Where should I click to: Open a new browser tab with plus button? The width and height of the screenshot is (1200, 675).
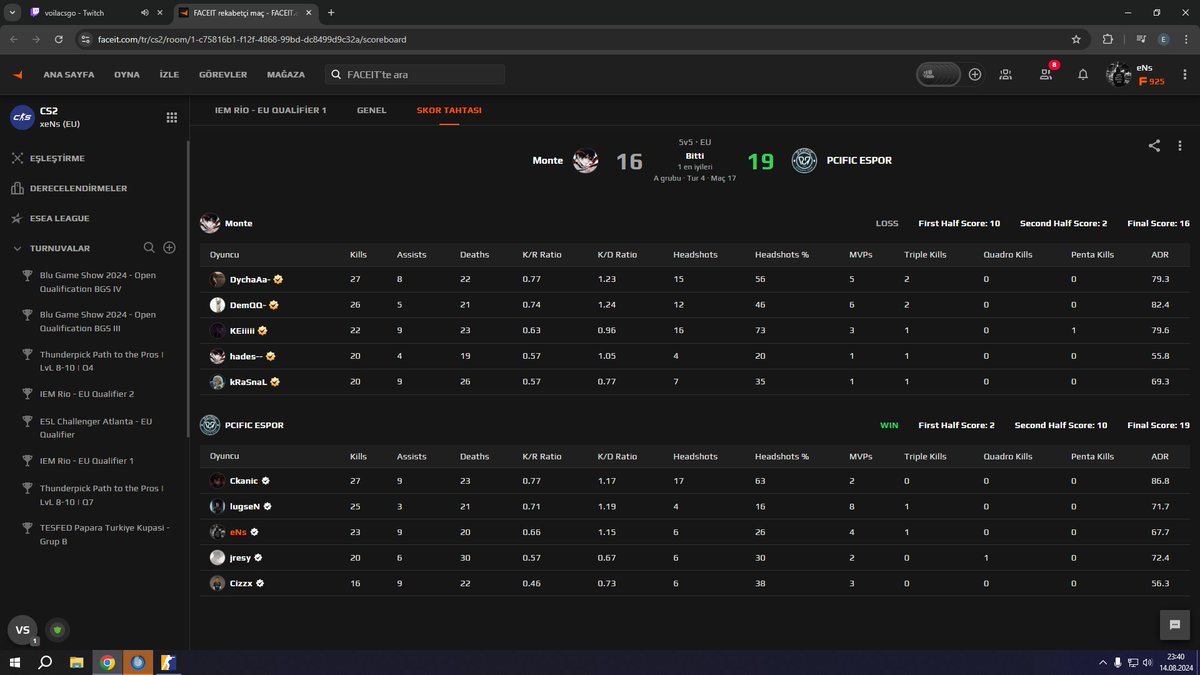click(x=331, y=12)
